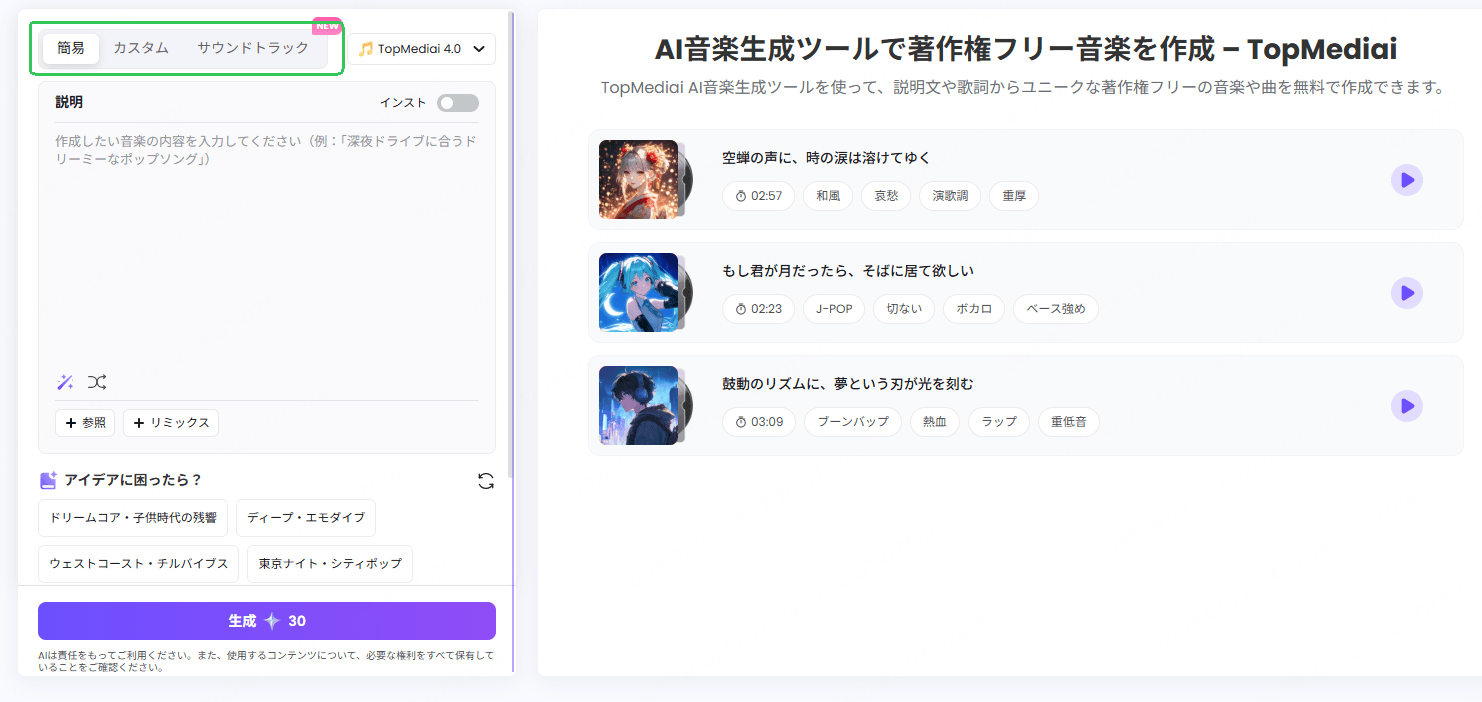Click the ブーンバップ tag
This screenshot has height=702, width=1482.
(853, 422)
